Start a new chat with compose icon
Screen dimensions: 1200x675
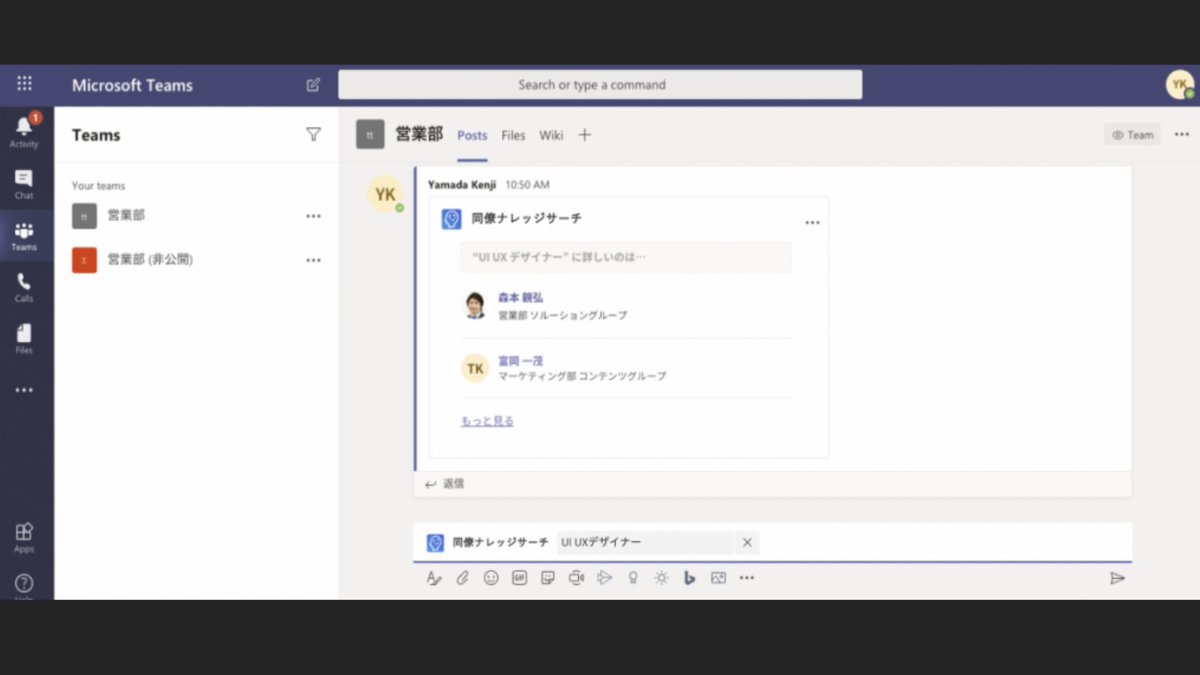tap(313, 85)
